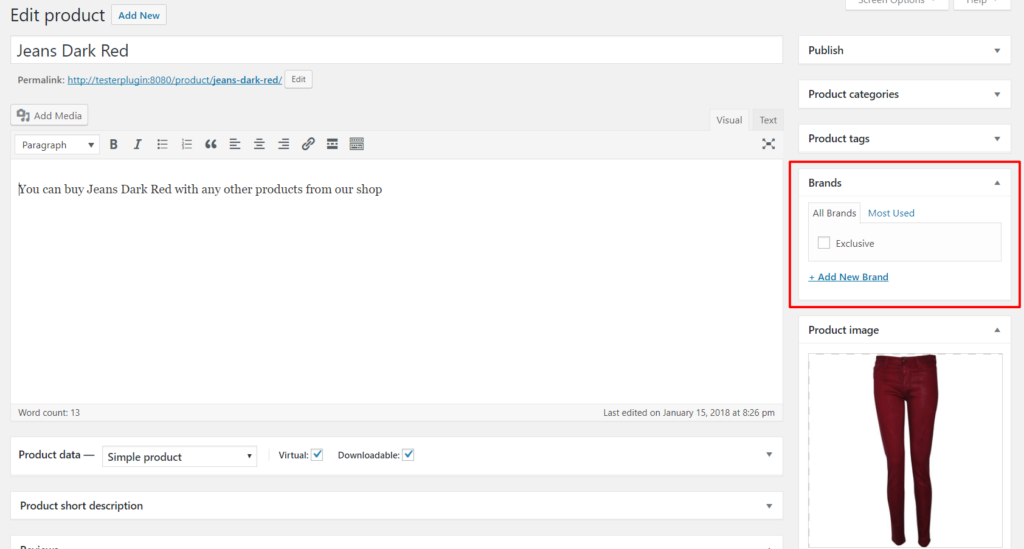Click the red jeans product image

(905, 450)
